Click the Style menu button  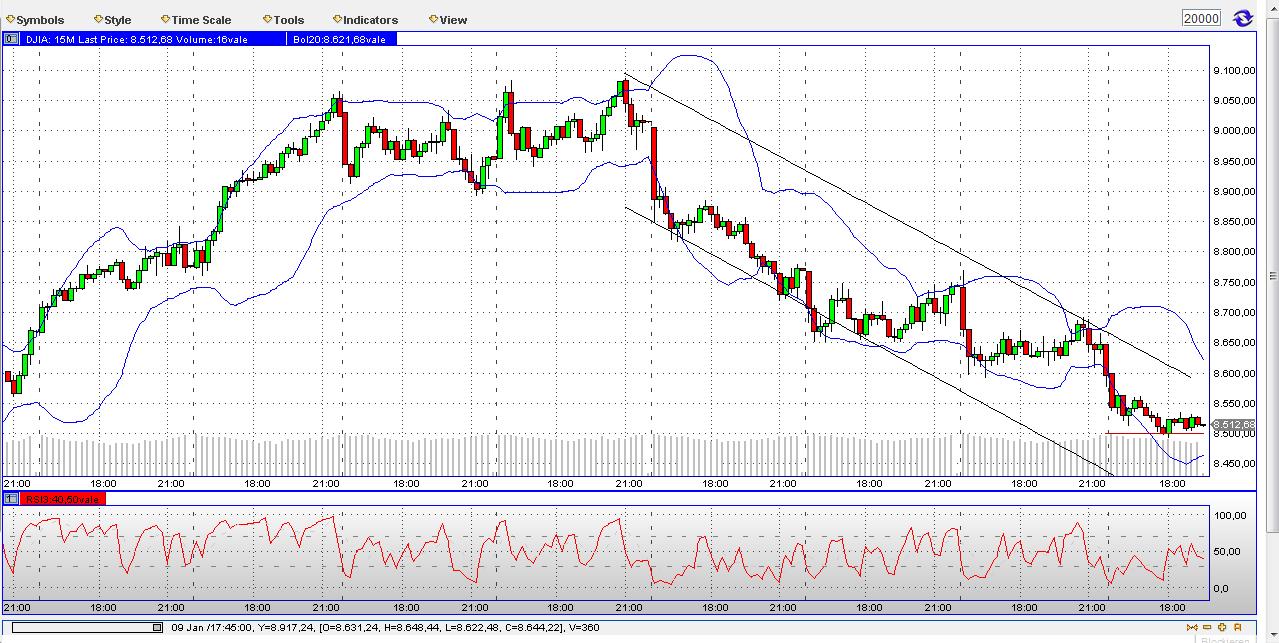coord(113,19)
